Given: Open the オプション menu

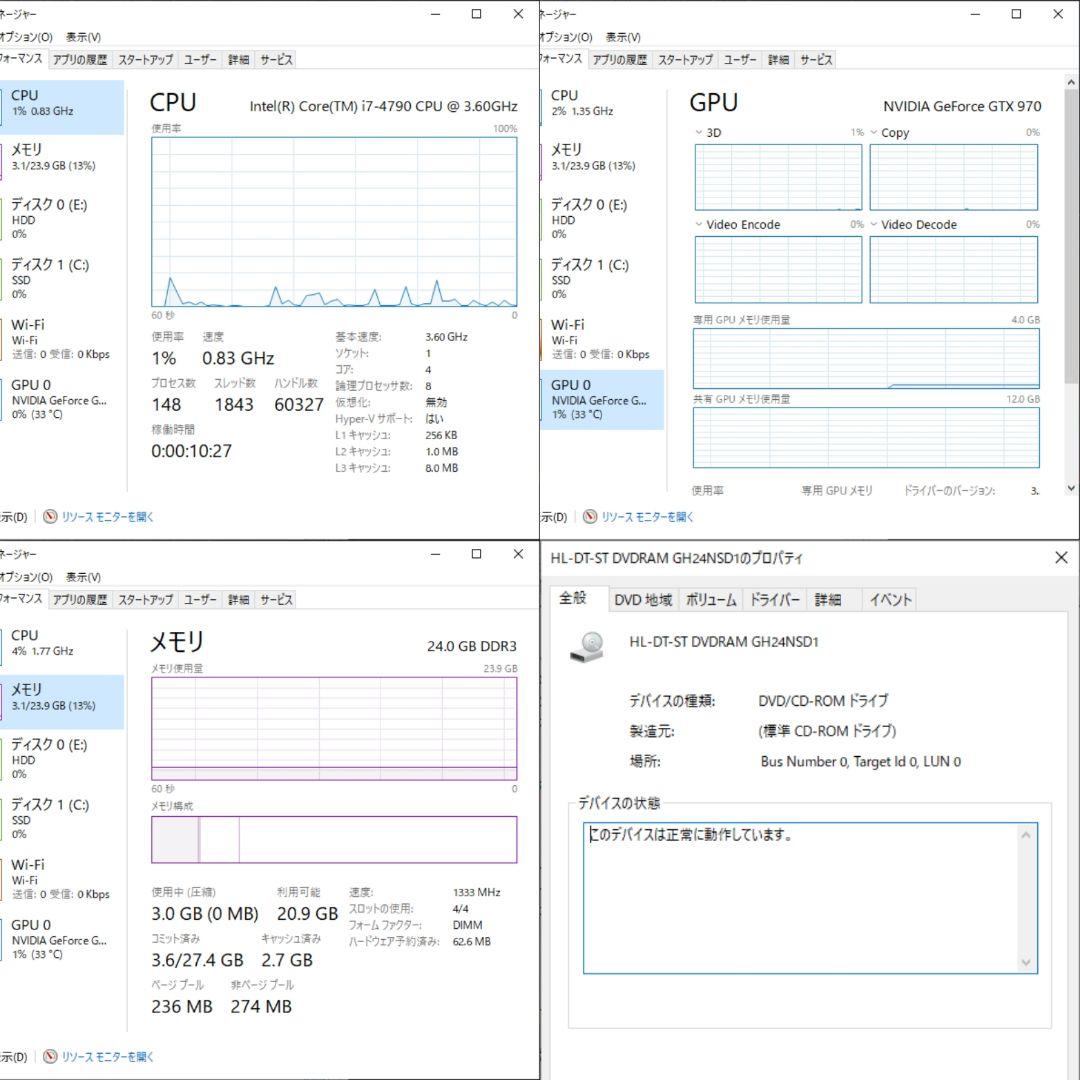Looking at the screenshot, I should tap(25, 37).
